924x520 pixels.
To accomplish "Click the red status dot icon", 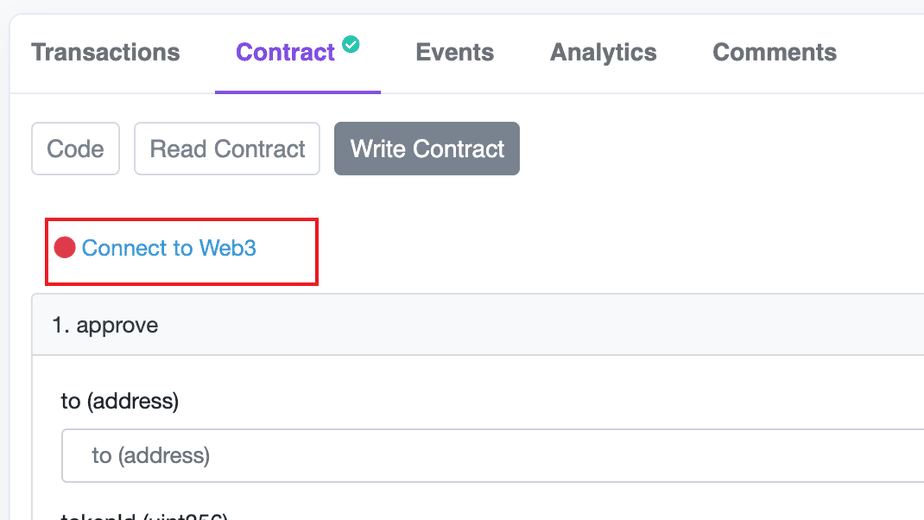I will tap(65, 248).
